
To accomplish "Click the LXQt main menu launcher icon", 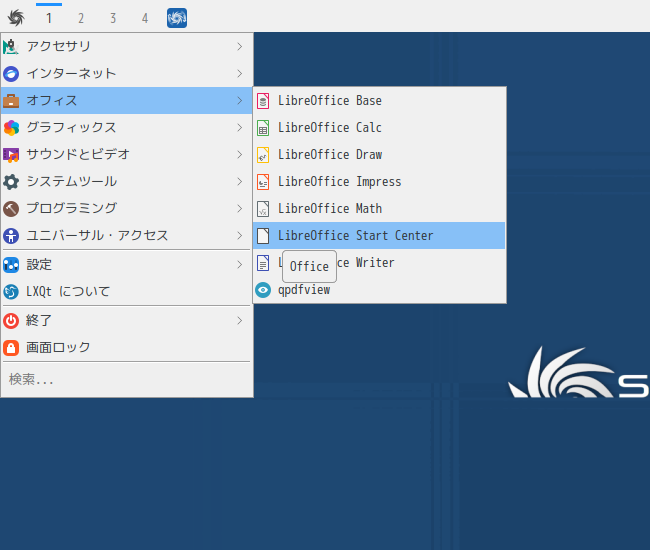I will point(16,18).
